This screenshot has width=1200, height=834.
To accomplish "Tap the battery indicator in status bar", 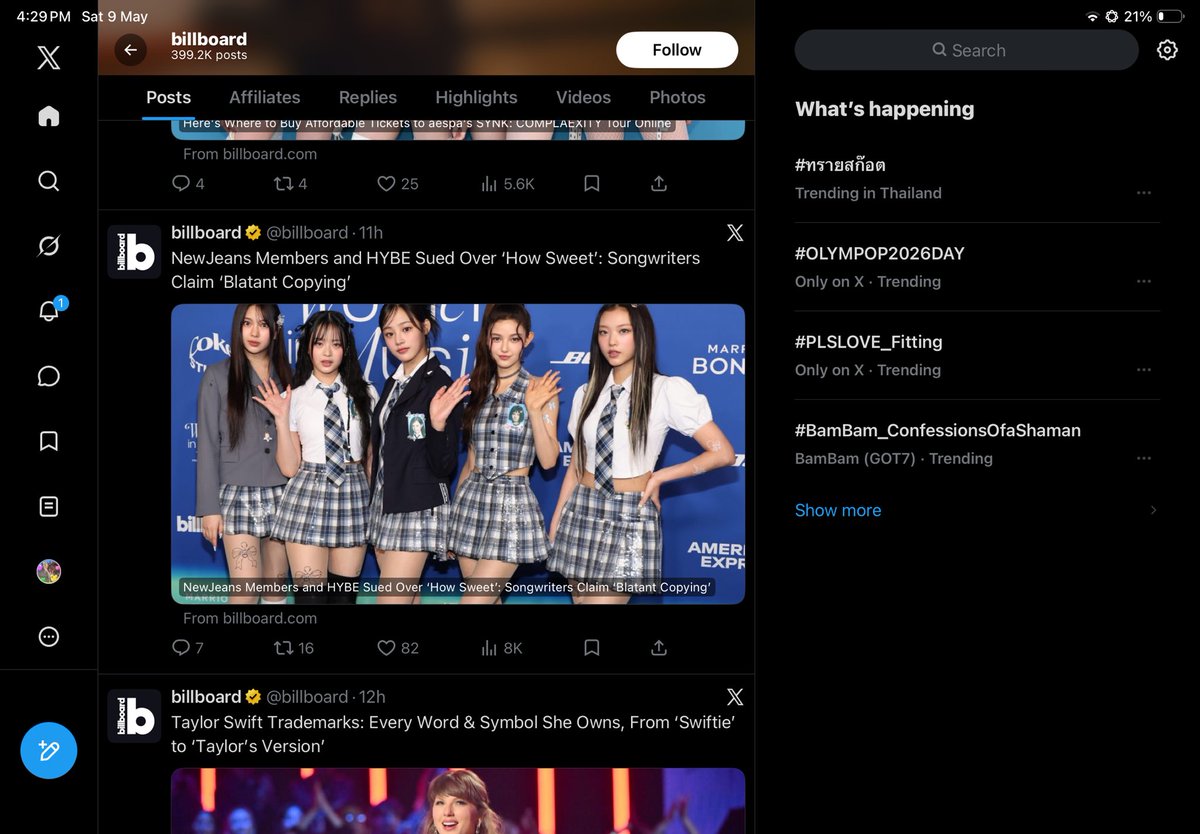I will [x=1170, y=17].
